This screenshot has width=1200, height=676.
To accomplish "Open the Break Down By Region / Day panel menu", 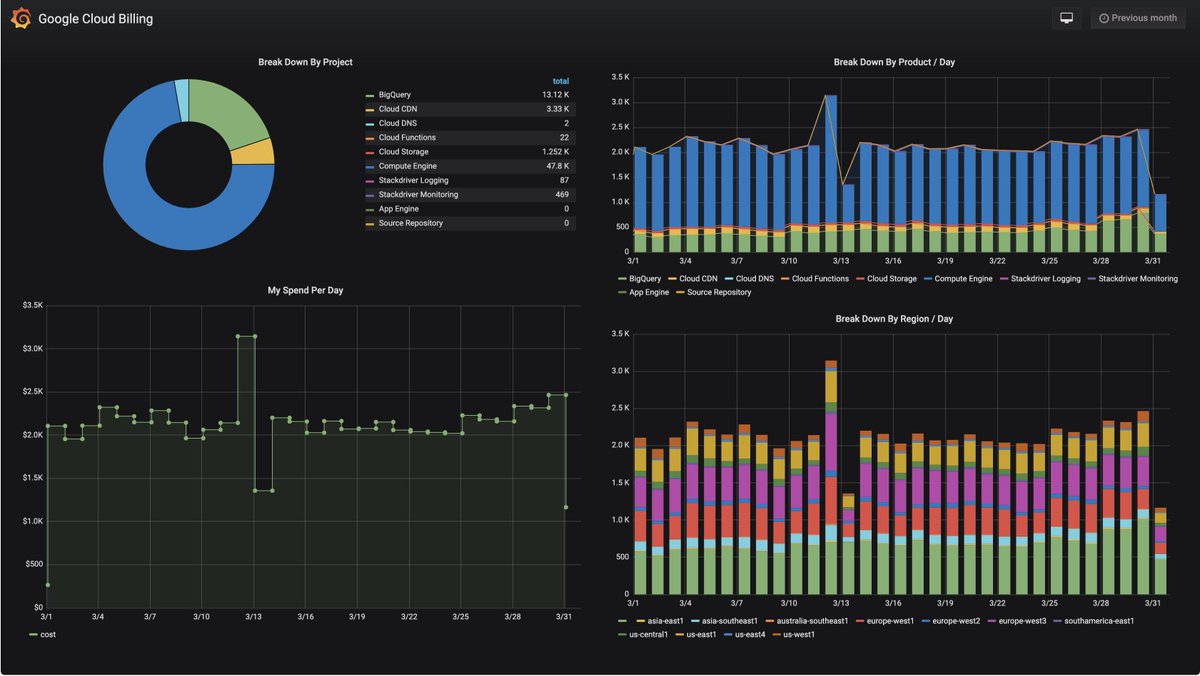I will click(x=894, y=318).
